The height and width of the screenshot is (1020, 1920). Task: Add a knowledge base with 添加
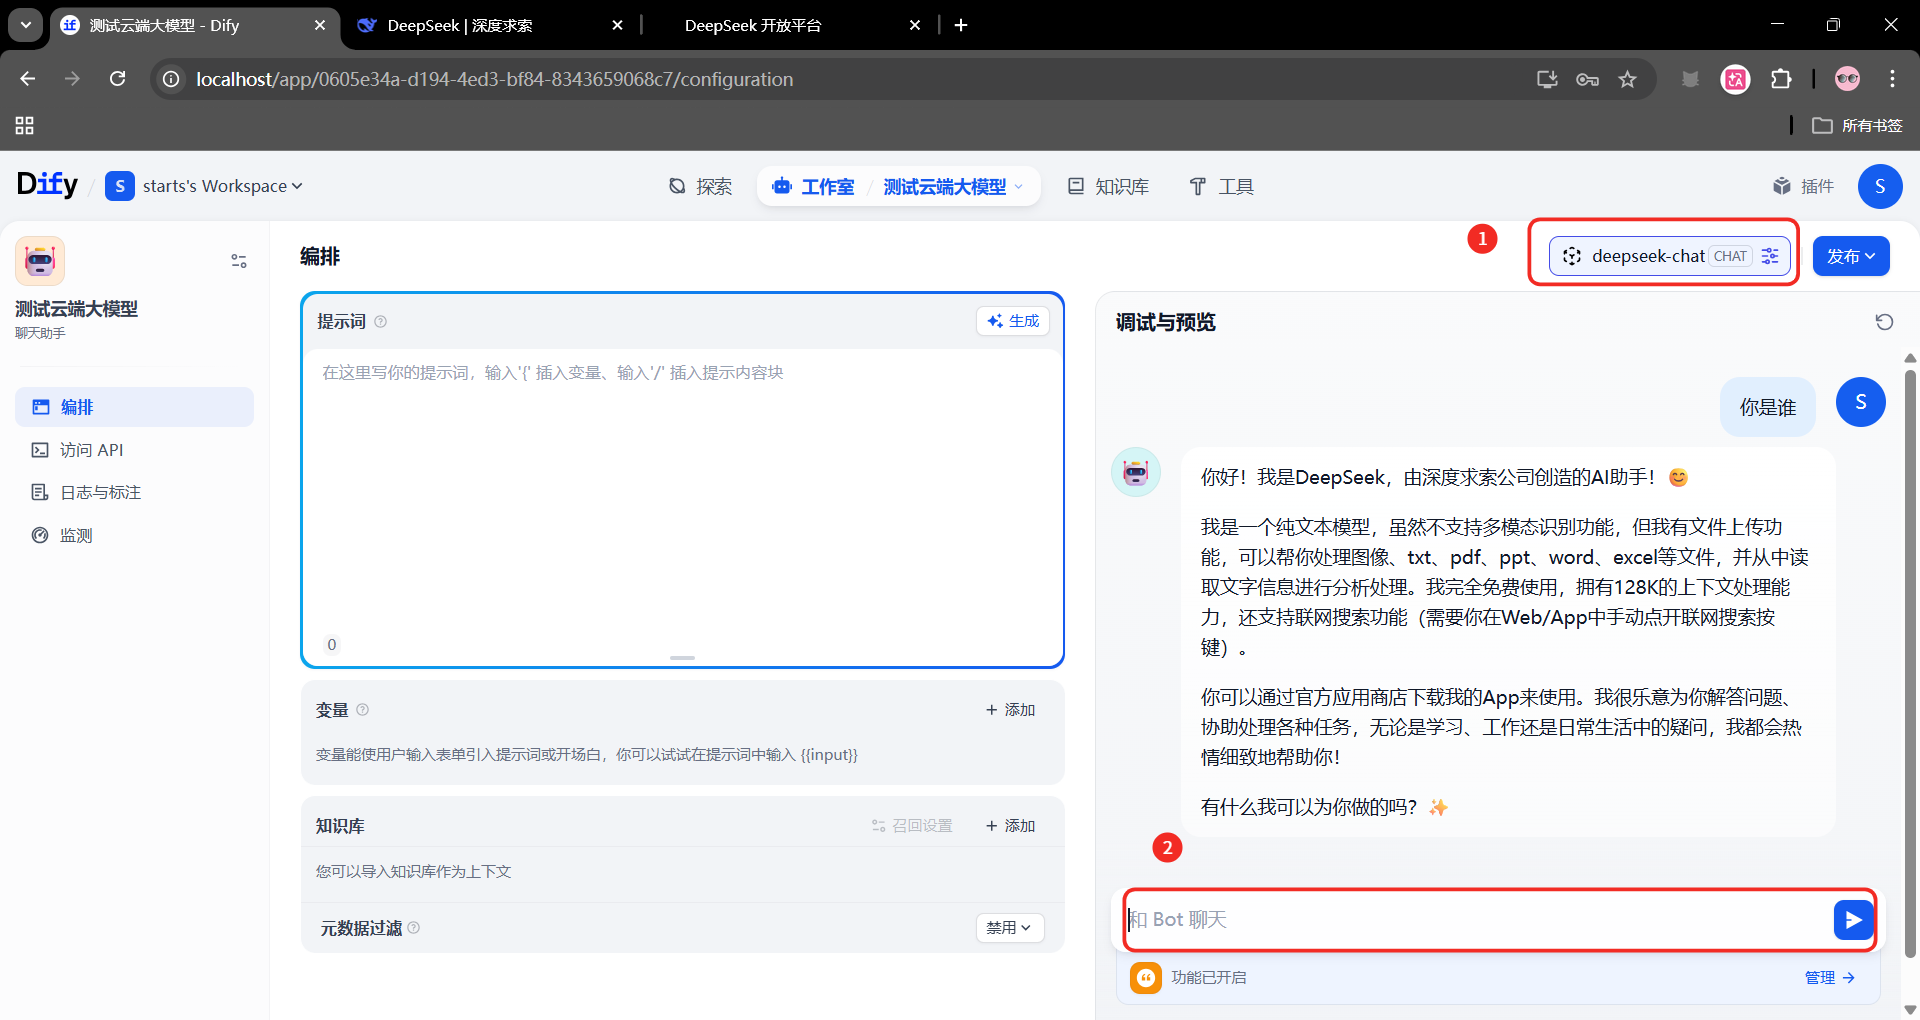click(1010, 826)
